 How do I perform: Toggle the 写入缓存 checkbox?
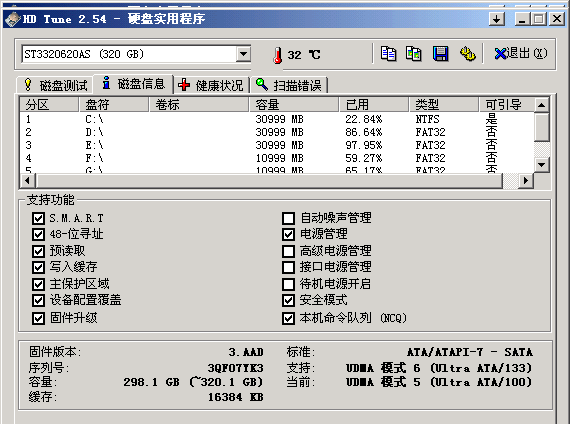pos(39,267)
